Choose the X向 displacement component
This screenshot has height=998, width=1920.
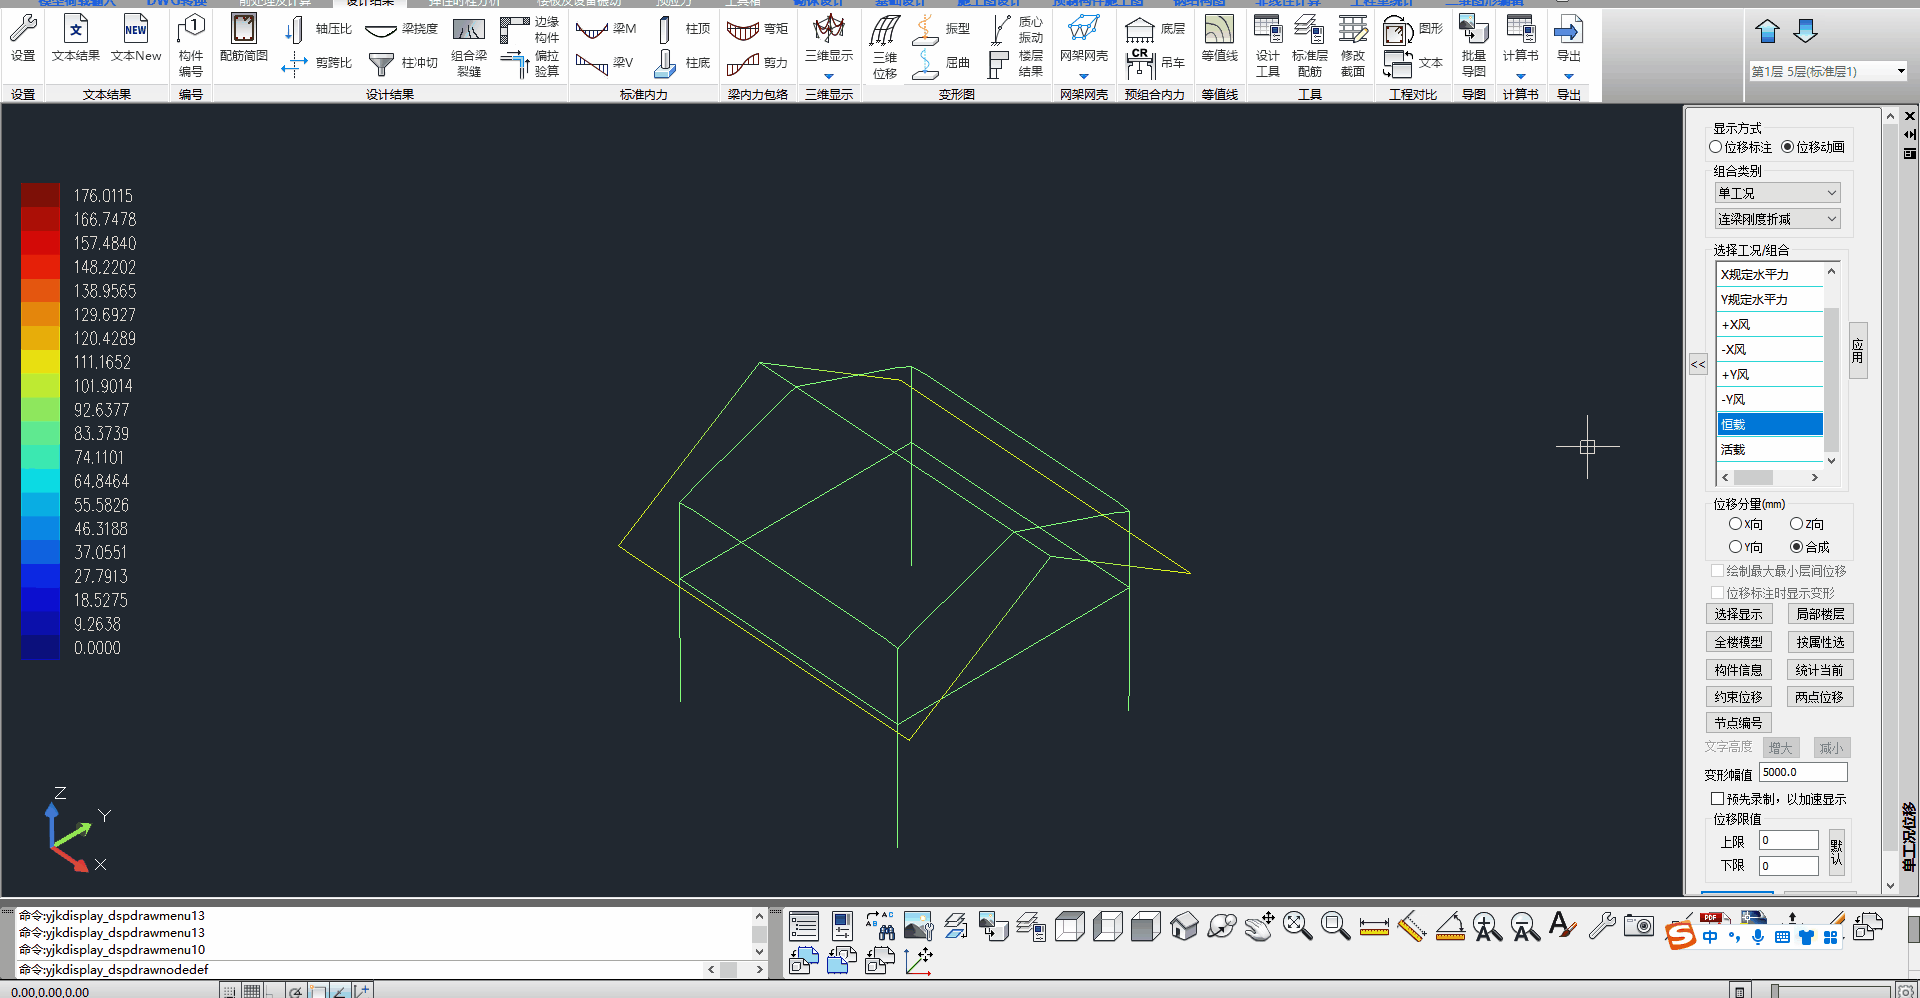(x=1736, y=524)
